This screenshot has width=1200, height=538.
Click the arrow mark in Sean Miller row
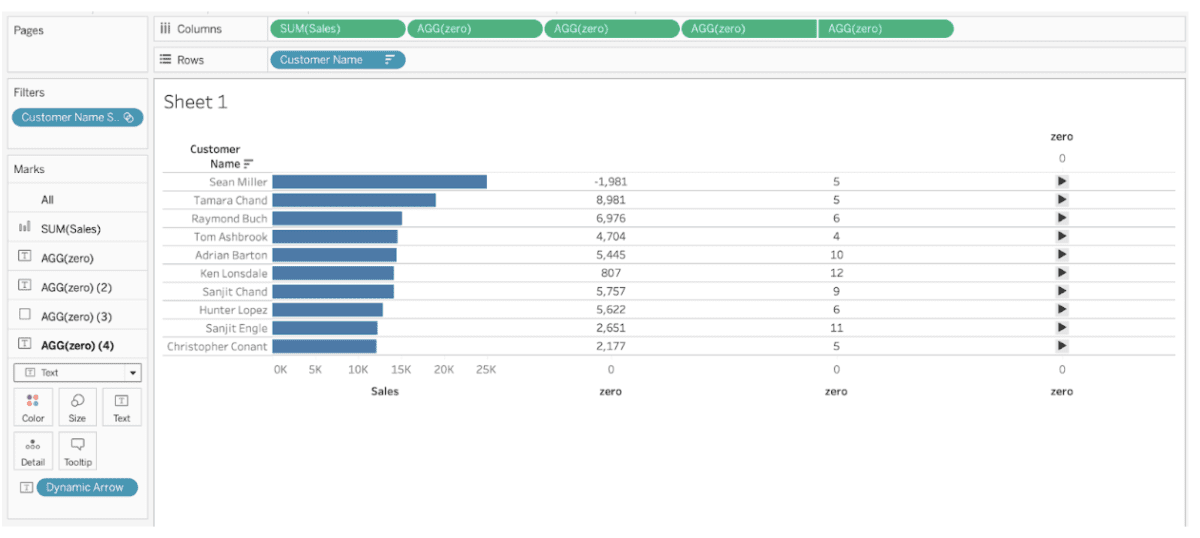click(1062, 182)
